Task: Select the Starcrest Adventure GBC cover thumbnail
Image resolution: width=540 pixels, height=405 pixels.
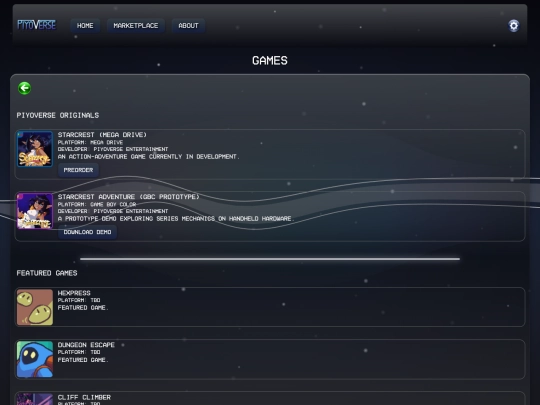Action: click(x=35, y=211)
